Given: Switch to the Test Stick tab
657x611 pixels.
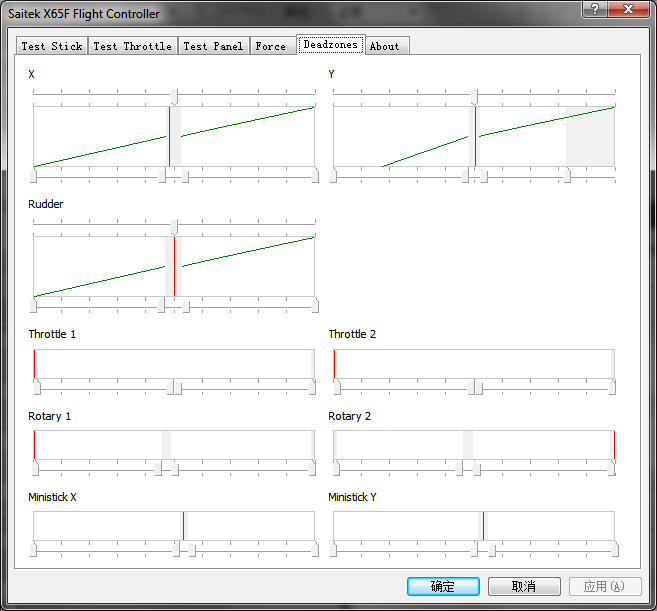Looking at the screenshot, I should pyautogui.click(x=52, y=46).
